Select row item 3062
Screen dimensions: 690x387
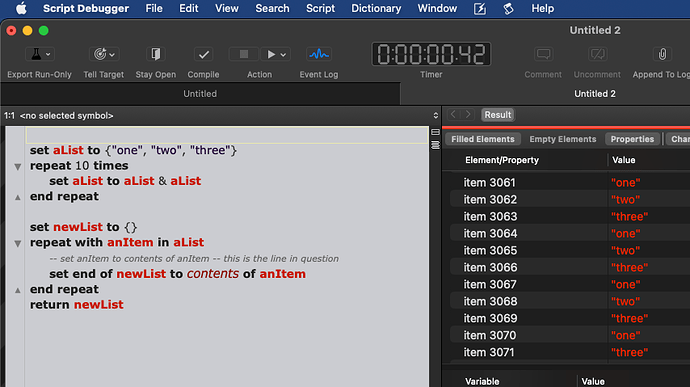570,199
